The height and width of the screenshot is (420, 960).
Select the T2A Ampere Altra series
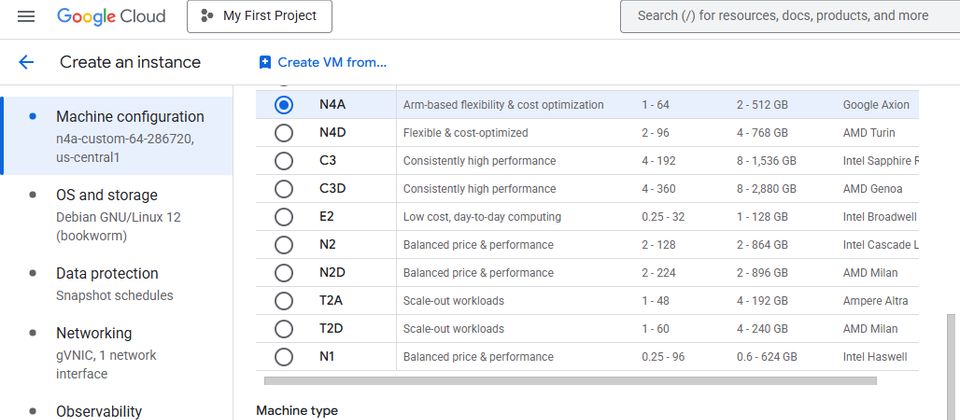click(284, 301)
